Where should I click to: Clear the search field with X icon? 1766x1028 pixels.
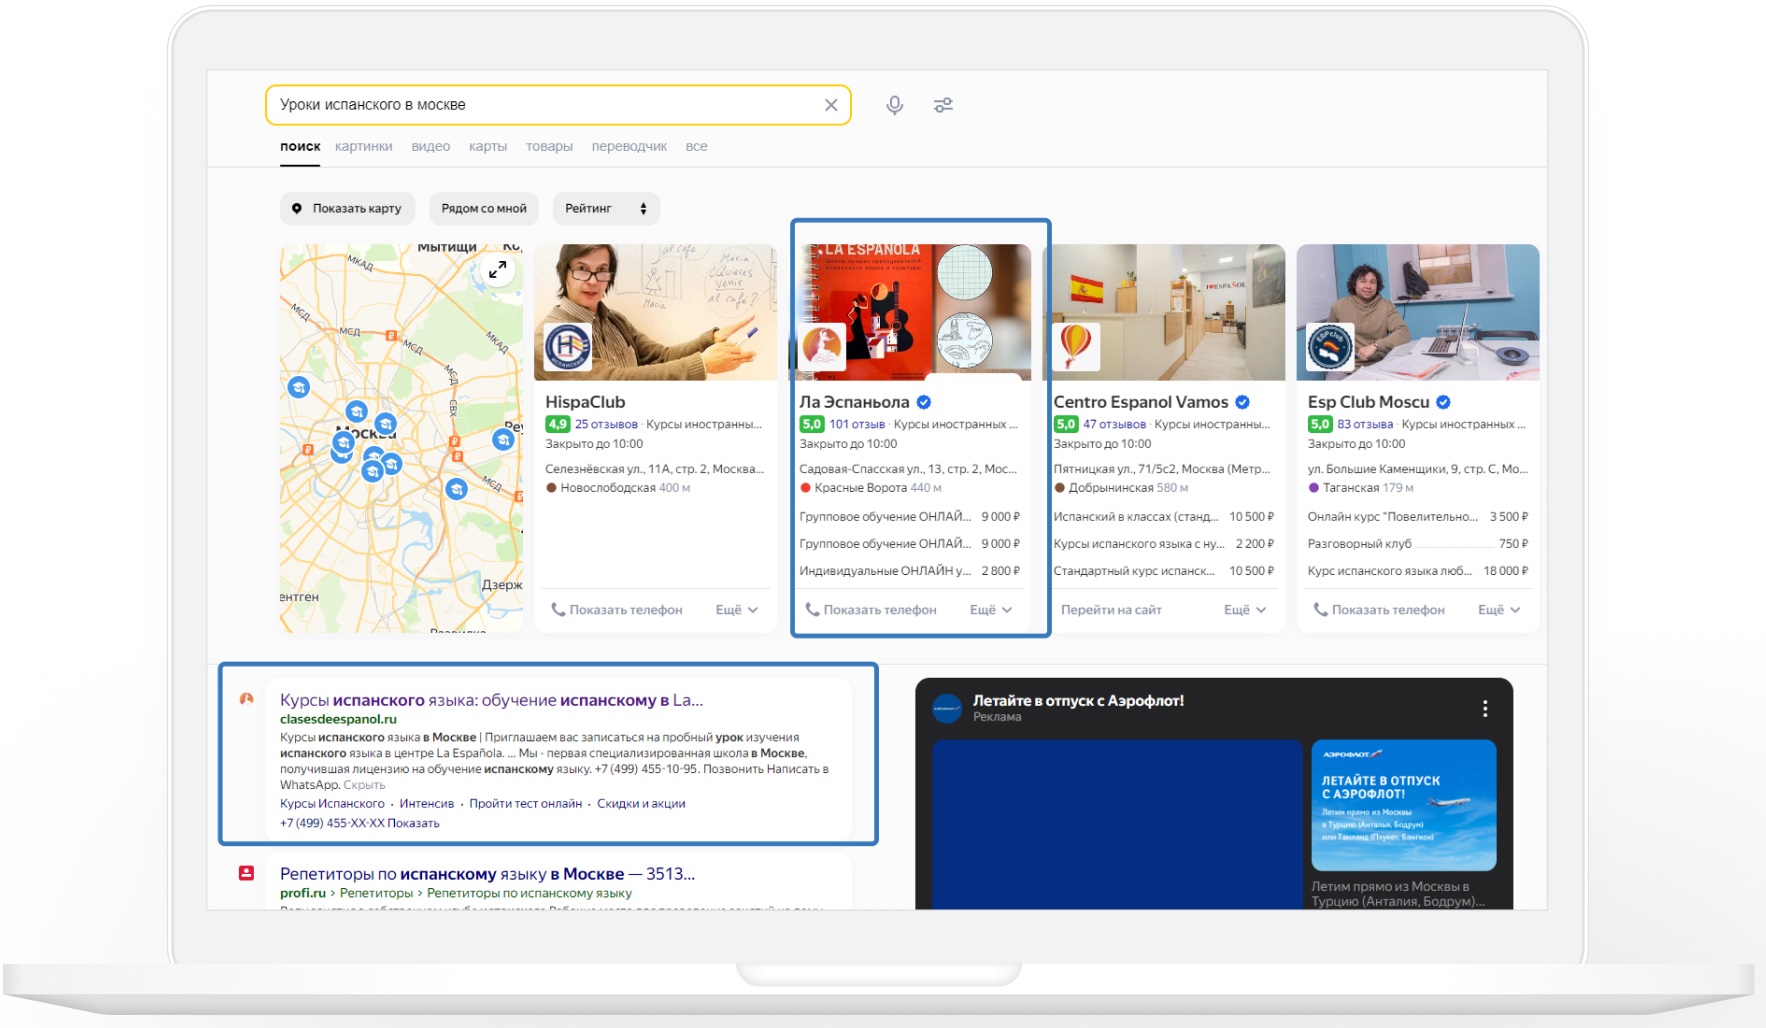tap(830, 105)
